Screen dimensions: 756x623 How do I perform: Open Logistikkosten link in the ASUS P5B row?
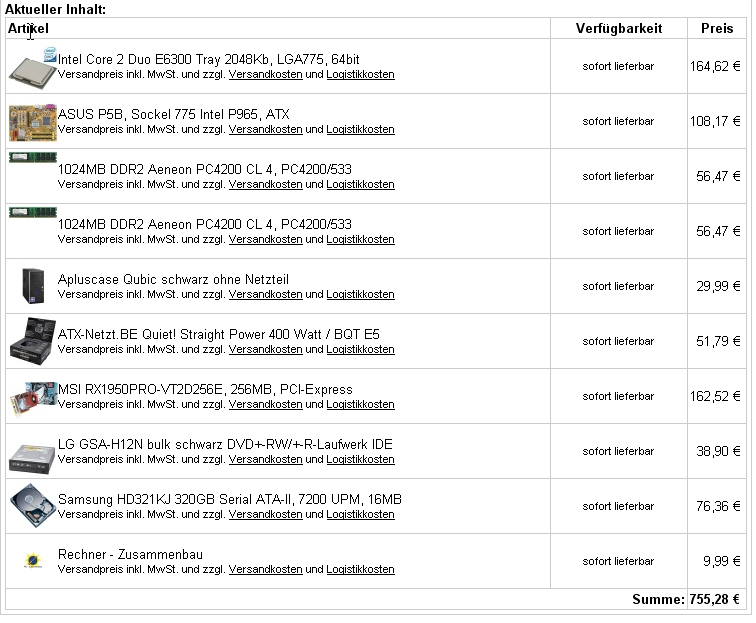click(360, 129)
